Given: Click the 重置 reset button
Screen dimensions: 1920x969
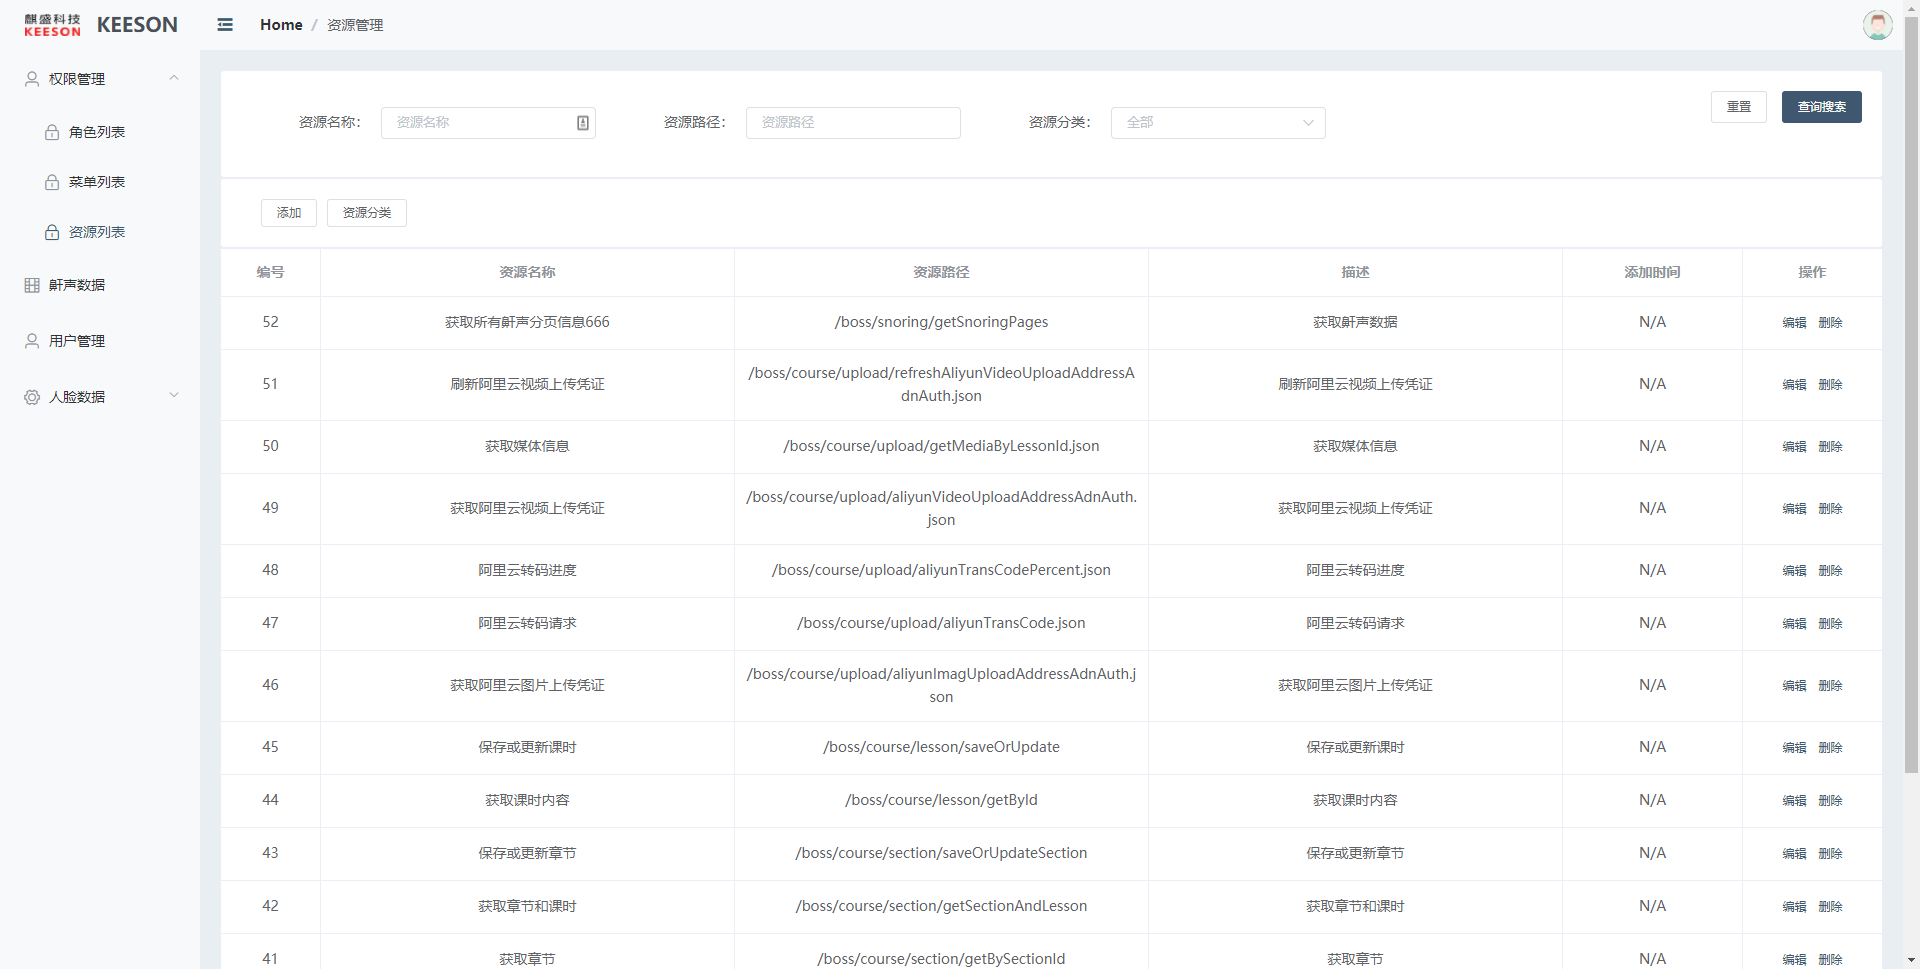Looking at the screenshot, I should coord(1739,107).
